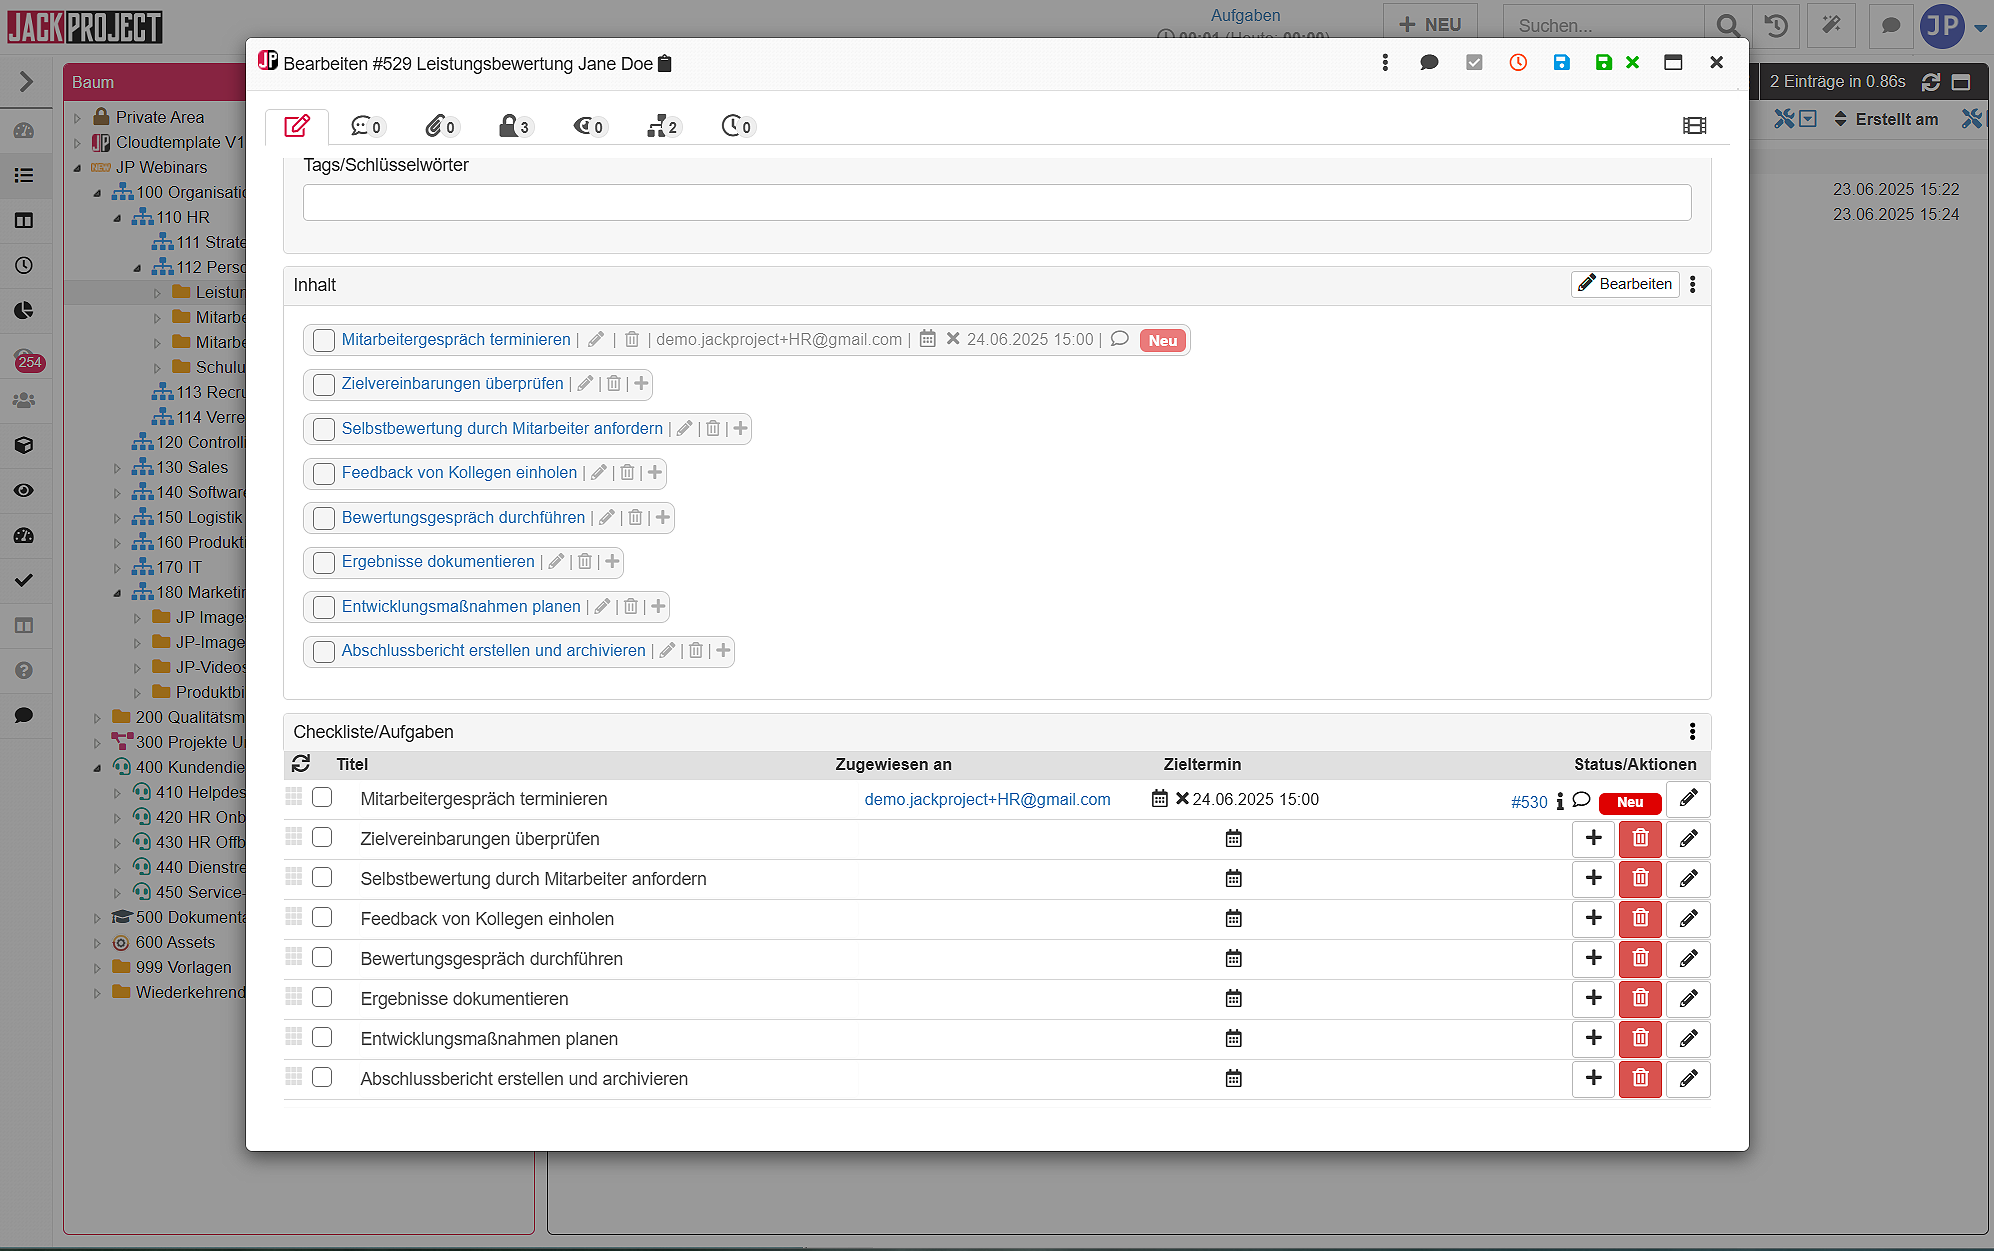Focus the Tags/Schlüsselwörter input field
Image resolution: width=1994 pixels, height=1251 pixels.
tap(997, 203)
